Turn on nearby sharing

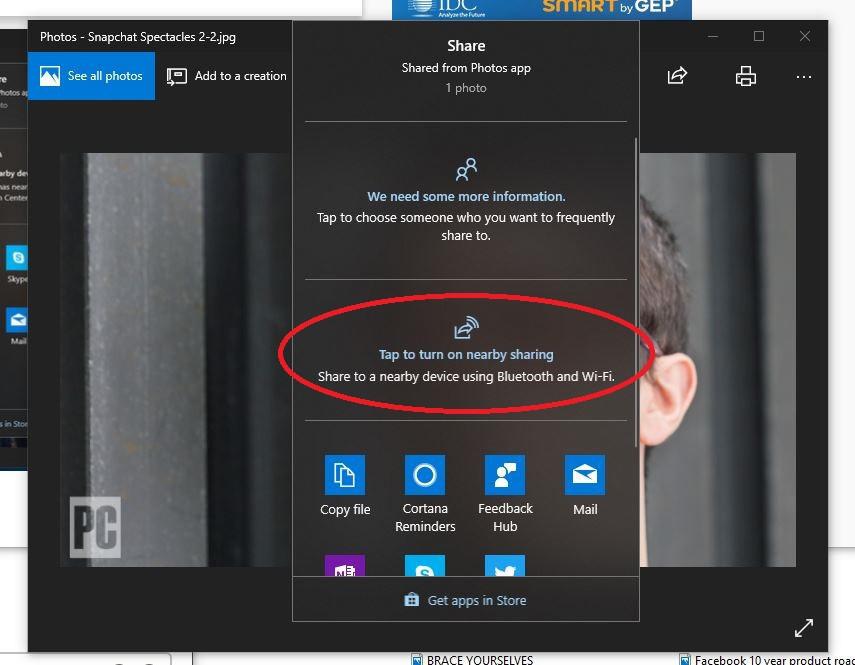tap(465, 354)
